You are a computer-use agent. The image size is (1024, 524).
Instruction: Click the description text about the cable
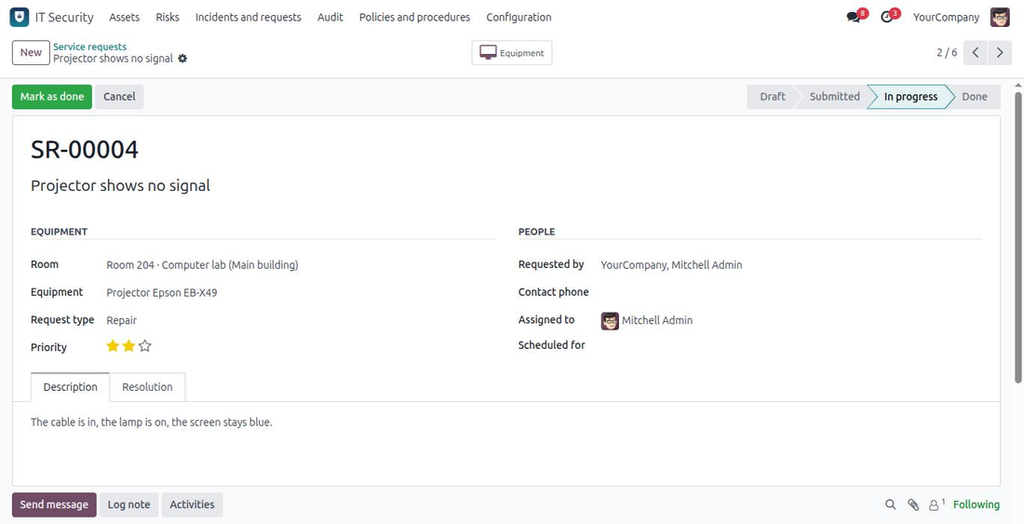click(152, 422)
